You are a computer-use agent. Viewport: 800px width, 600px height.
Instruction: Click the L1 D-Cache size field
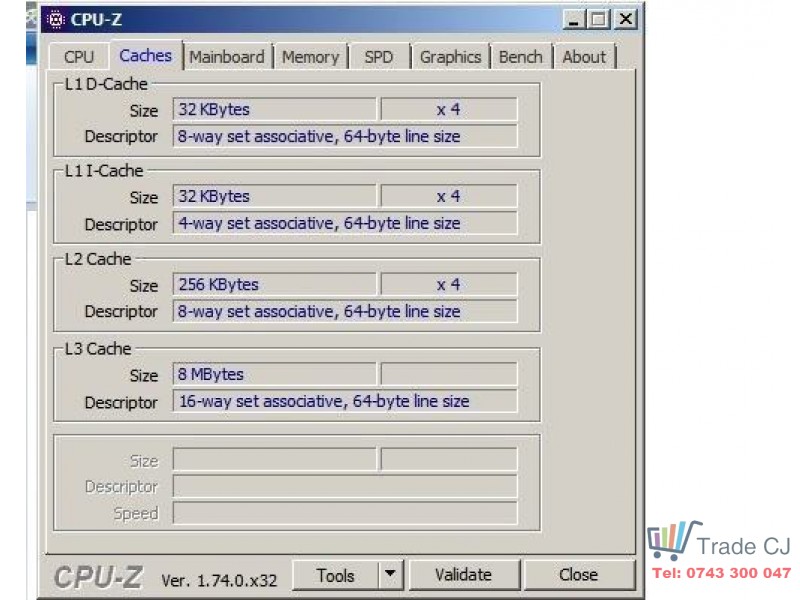[x=274, y=109]
